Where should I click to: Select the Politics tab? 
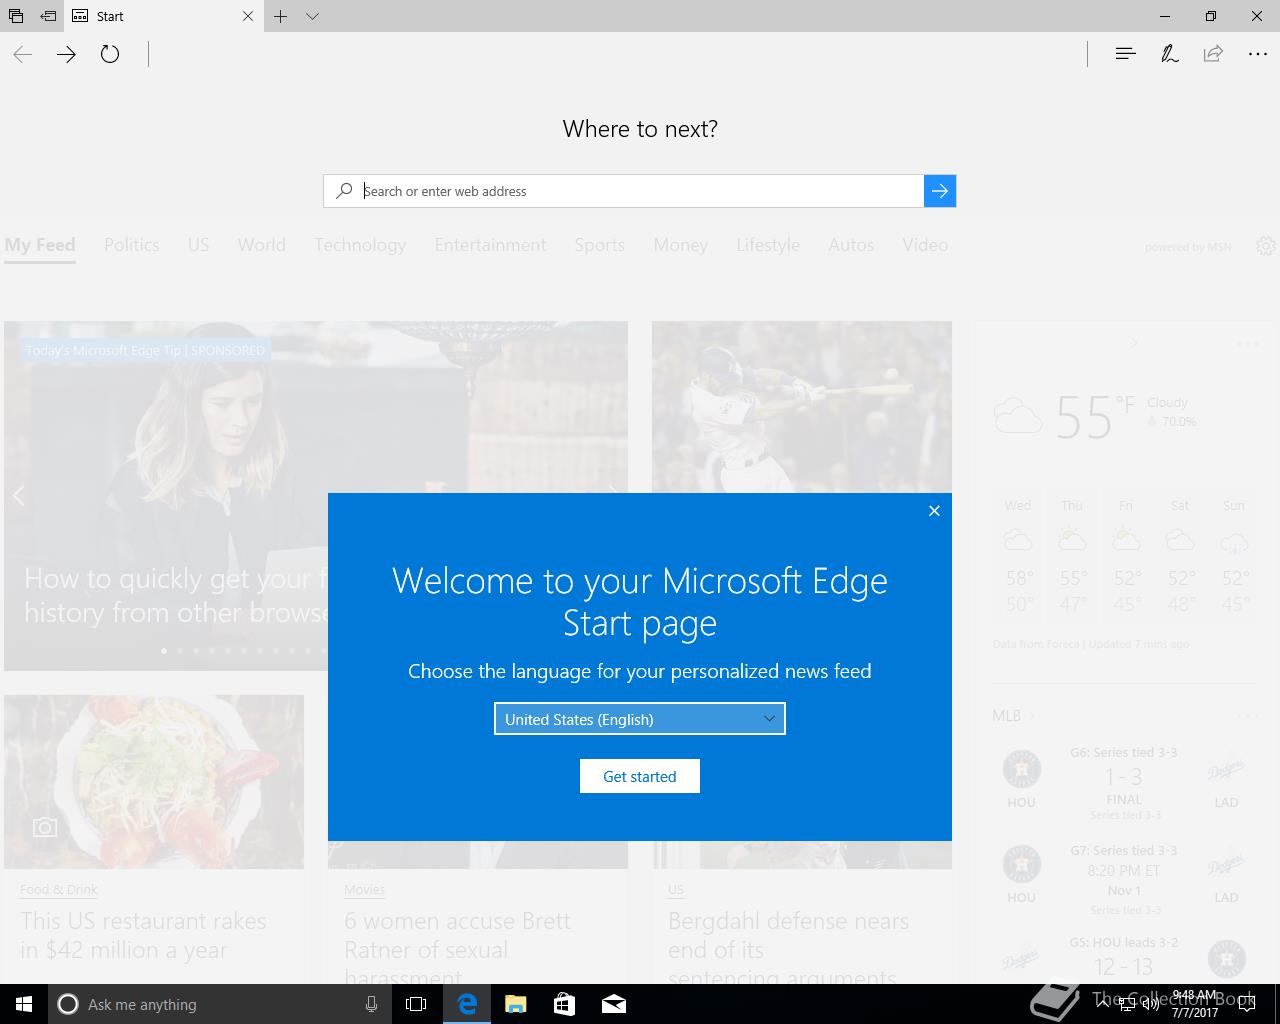click(x=132, y=245)
